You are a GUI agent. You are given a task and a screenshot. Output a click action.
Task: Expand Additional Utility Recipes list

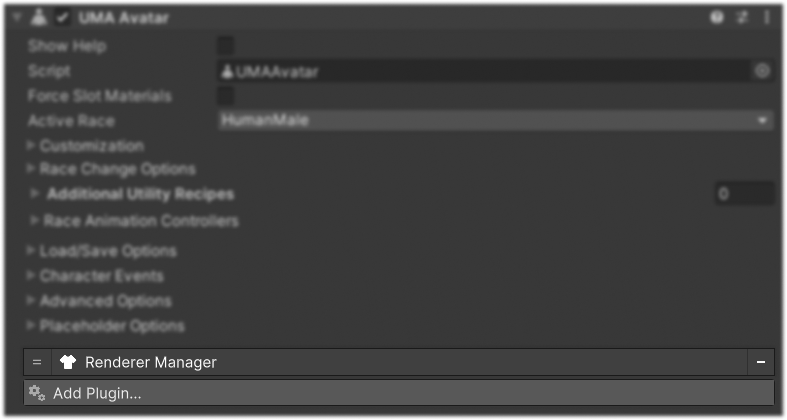coord(35,194)
